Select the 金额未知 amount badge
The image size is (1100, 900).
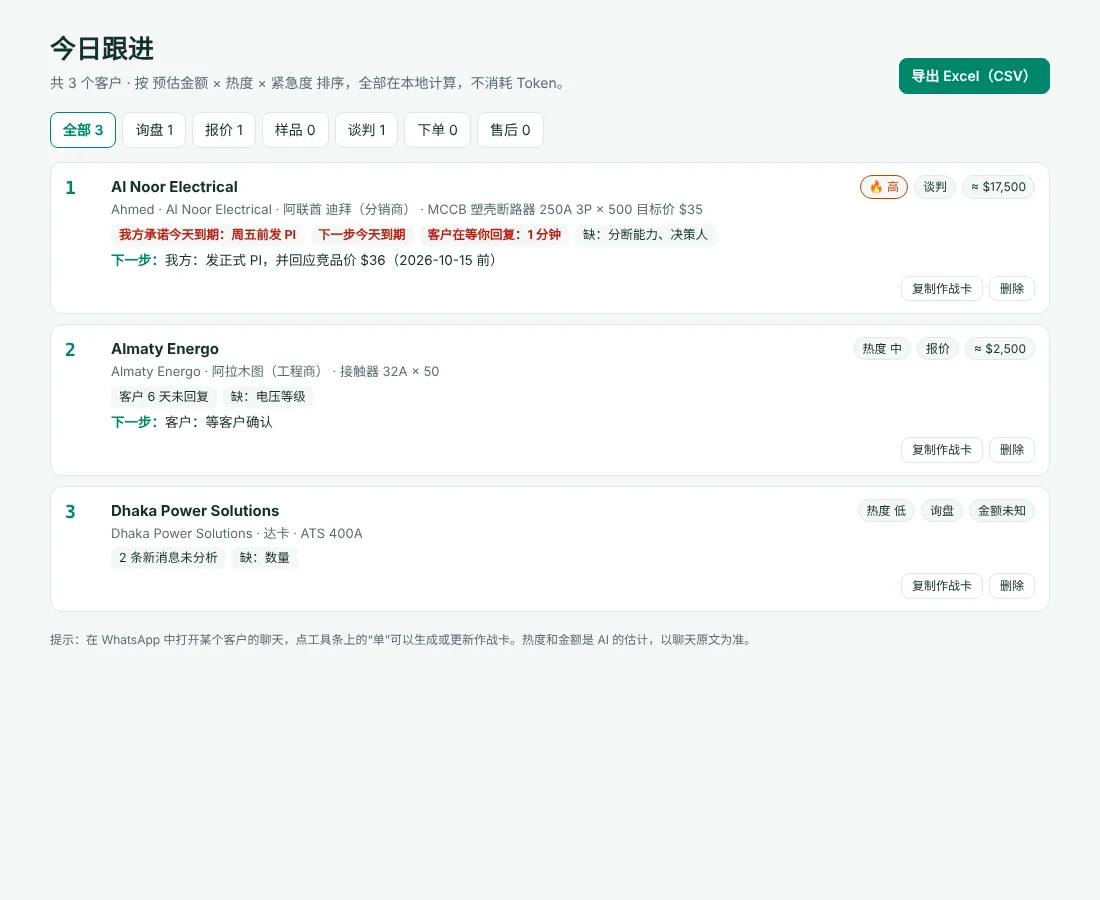pos(1002,511)
